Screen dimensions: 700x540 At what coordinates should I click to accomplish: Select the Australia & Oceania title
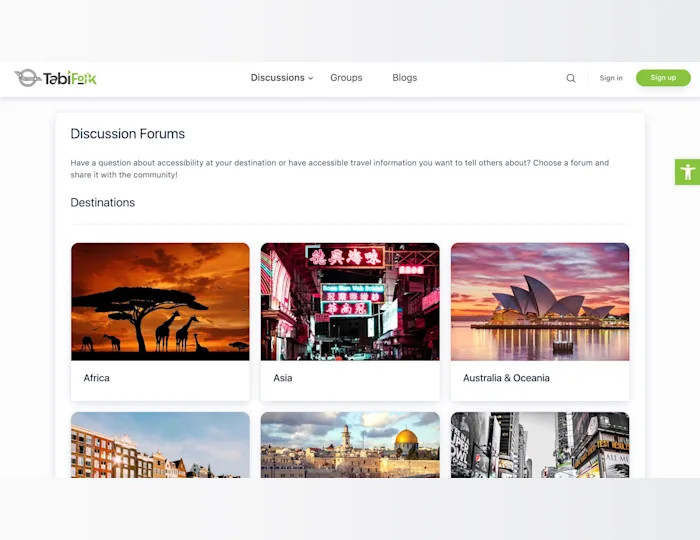506,378
